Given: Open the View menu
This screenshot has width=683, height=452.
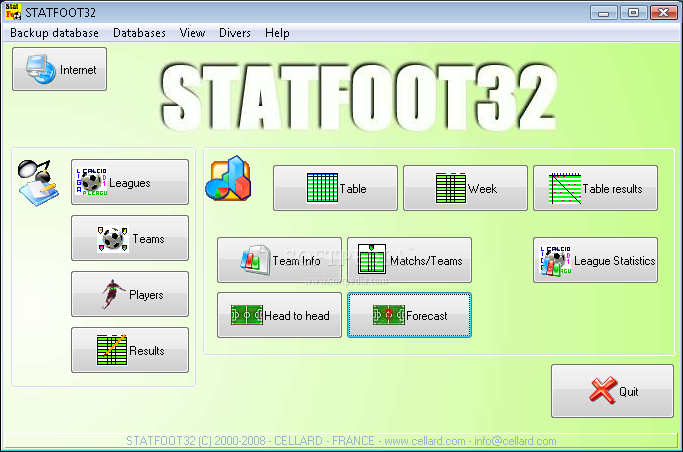Looking at the screenshot, I should [192, 33].
